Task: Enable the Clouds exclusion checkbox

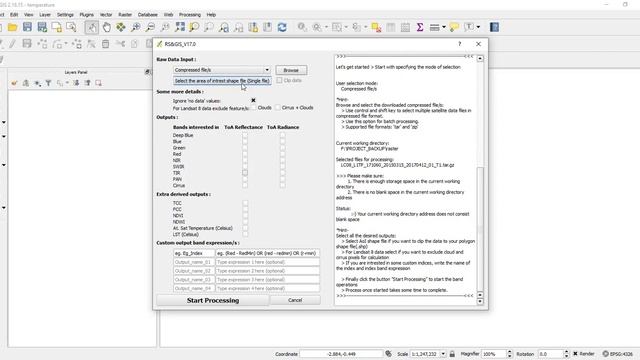Action: [x=254, y=107]
